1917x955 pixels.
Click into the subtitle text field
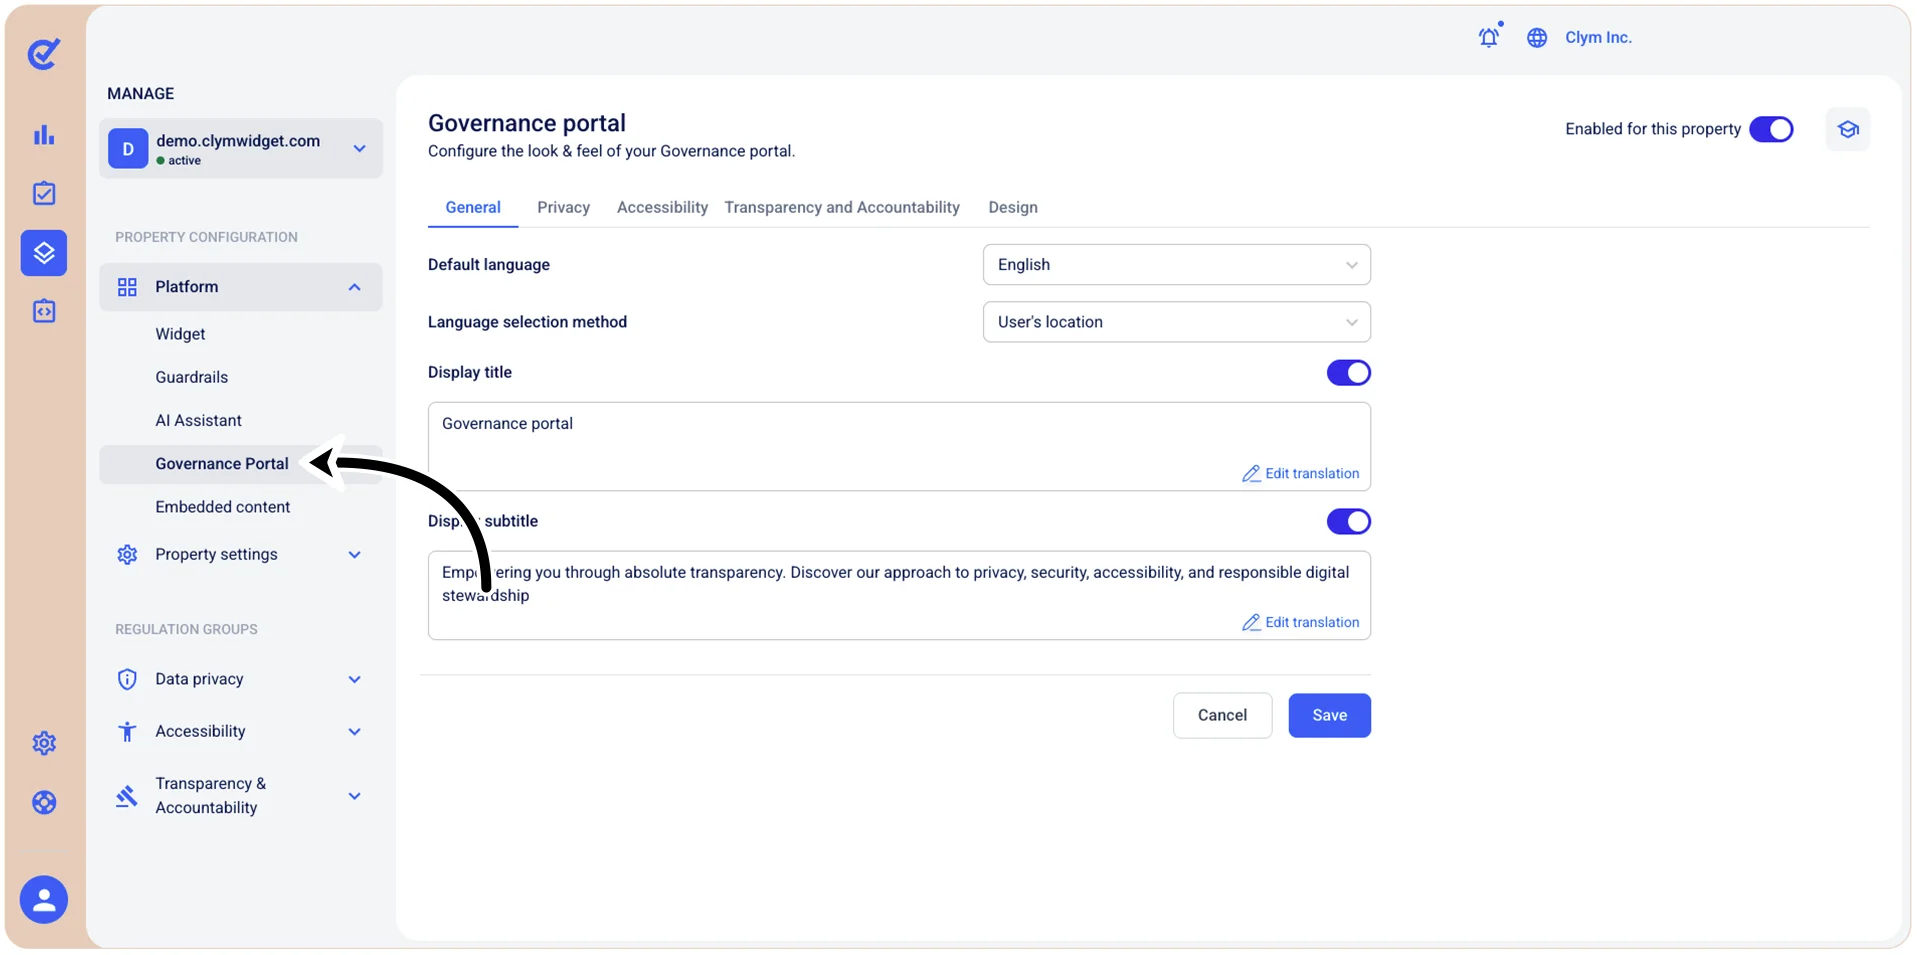pos(899,595)
